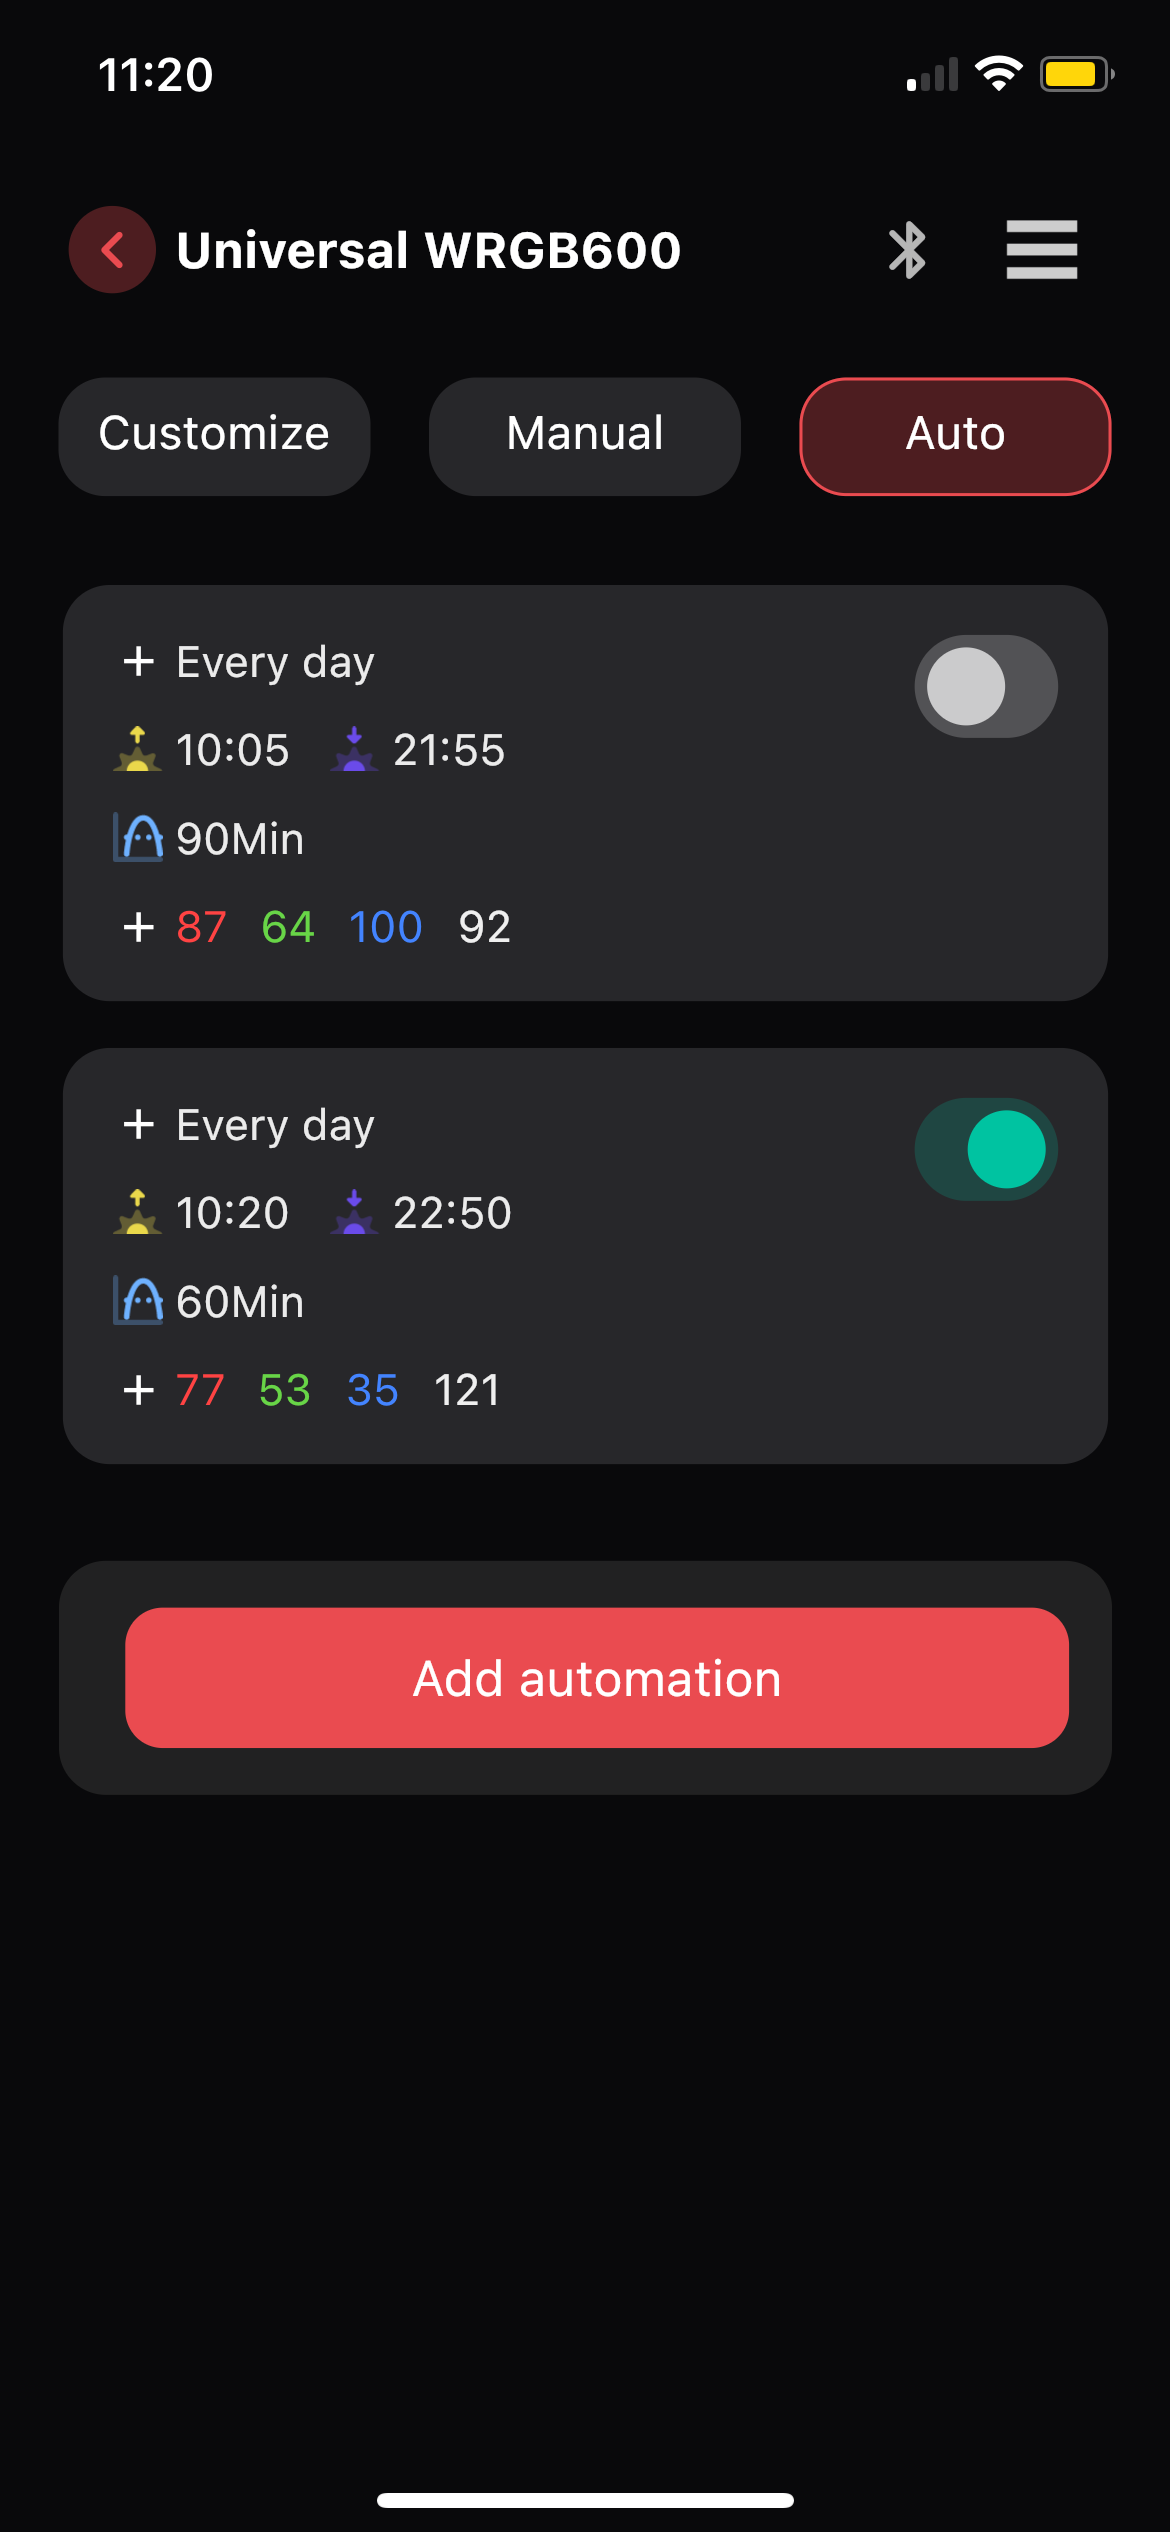This screenshot has height=2532, width=1170.
Task: Select the Auto tab
Action: (x=955, y=435)
